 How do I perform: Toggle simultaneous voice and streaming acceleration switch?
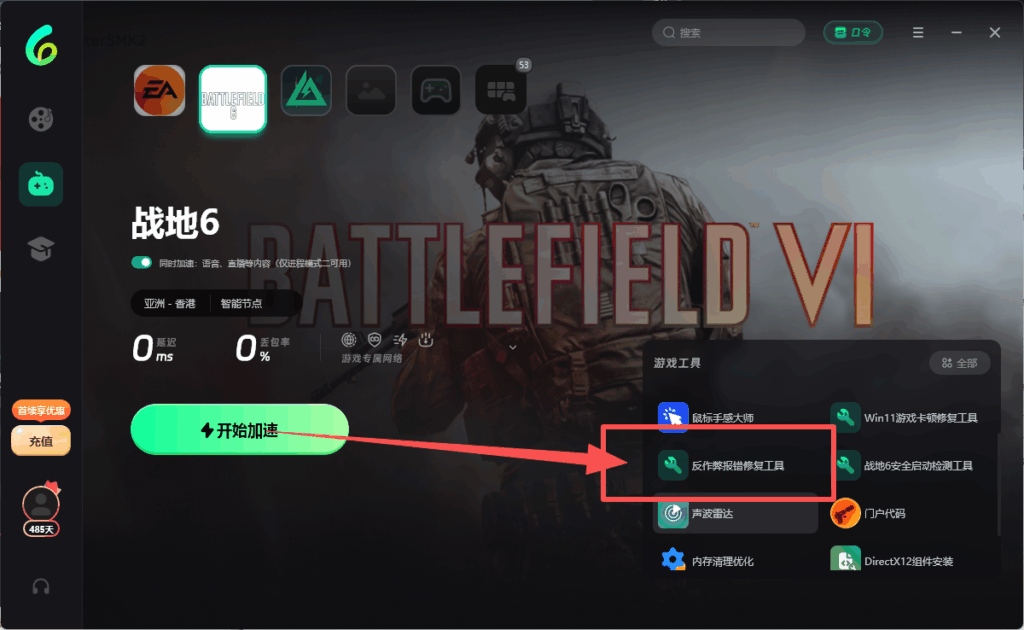[x=141, y=262]
